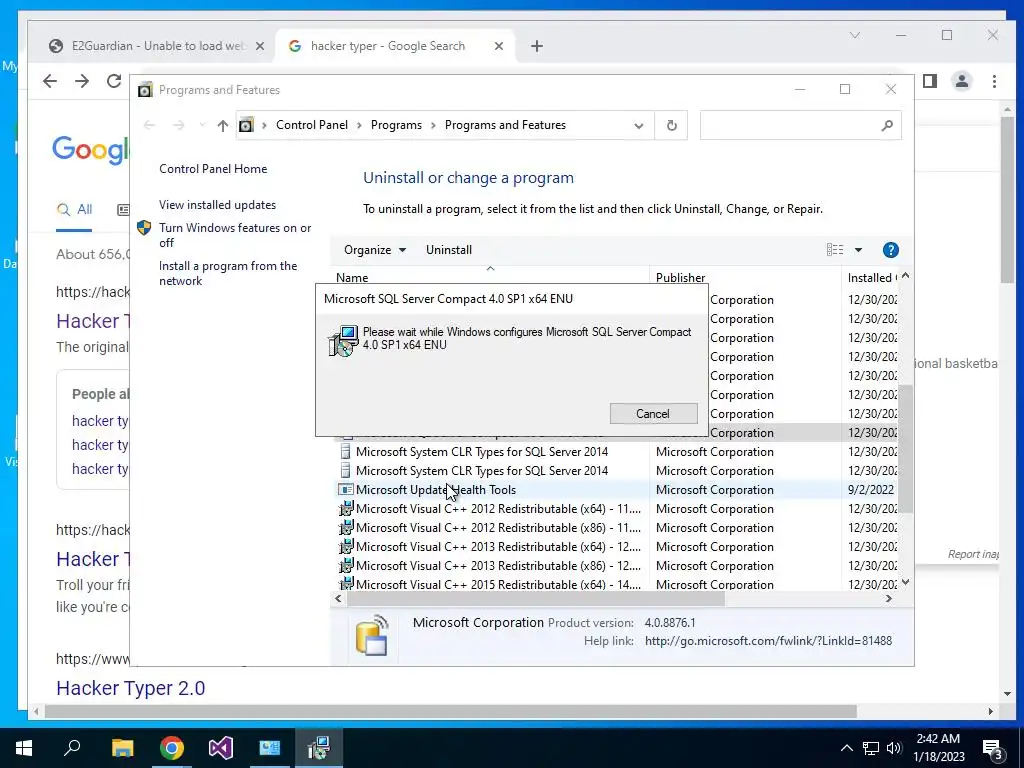
Task: Sort list by the Publisher column header
Action: click(x=745, y=278)
